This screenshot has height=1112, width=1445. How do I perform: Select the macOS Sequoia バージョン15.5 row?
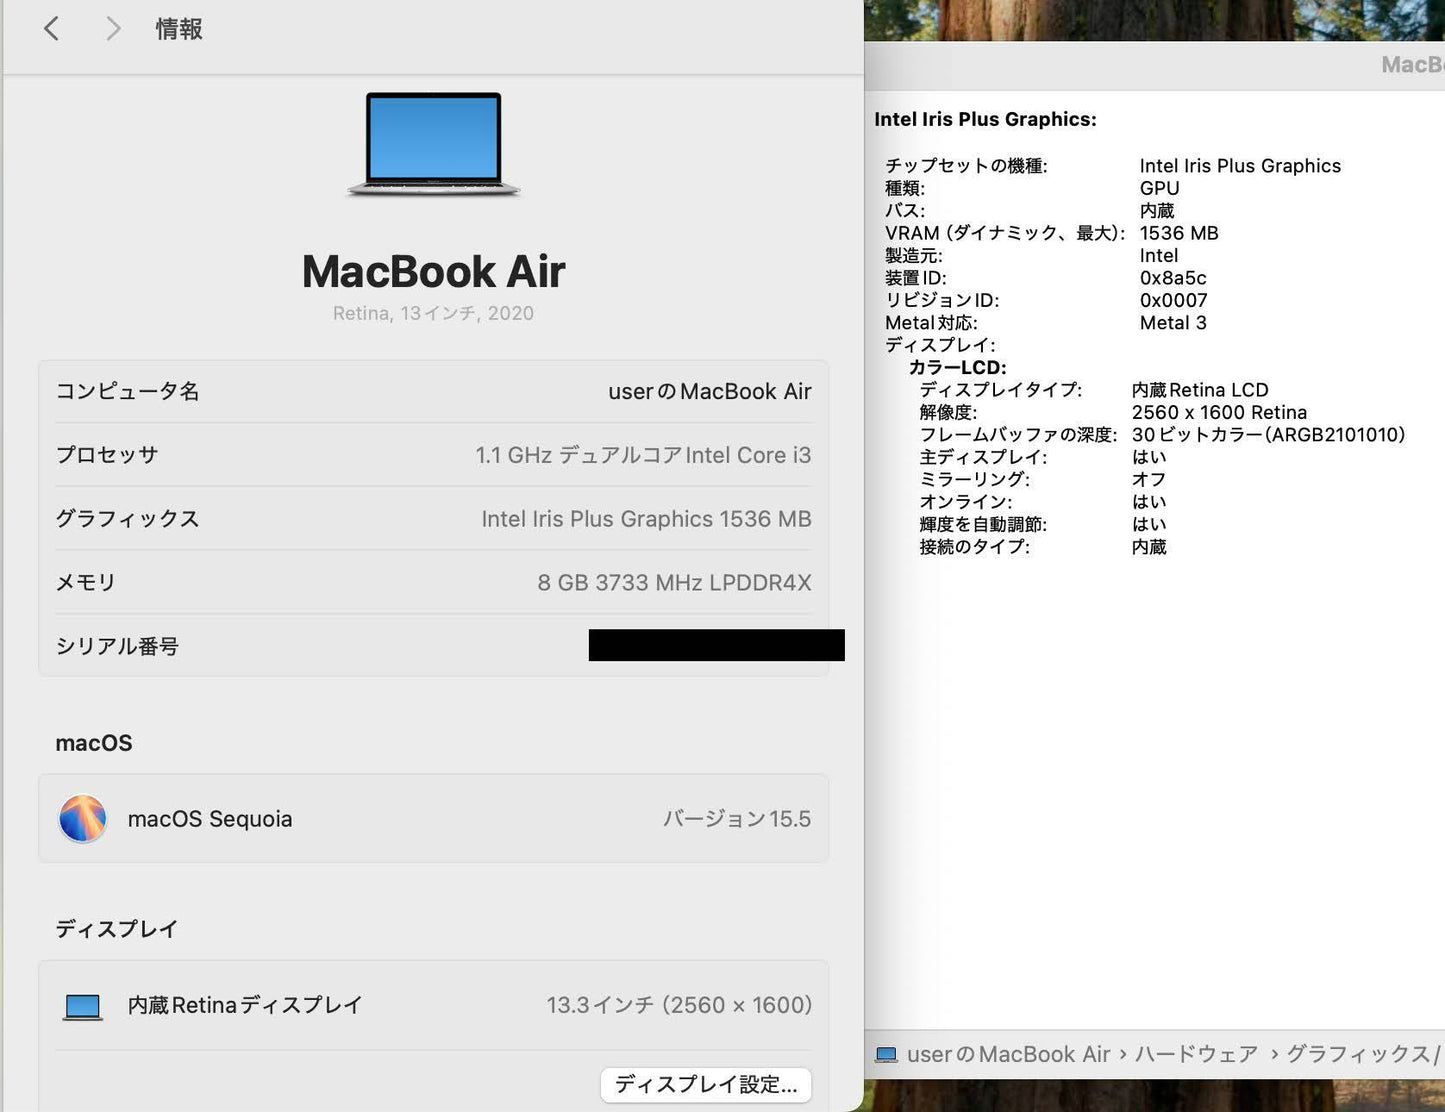point(433,818)
